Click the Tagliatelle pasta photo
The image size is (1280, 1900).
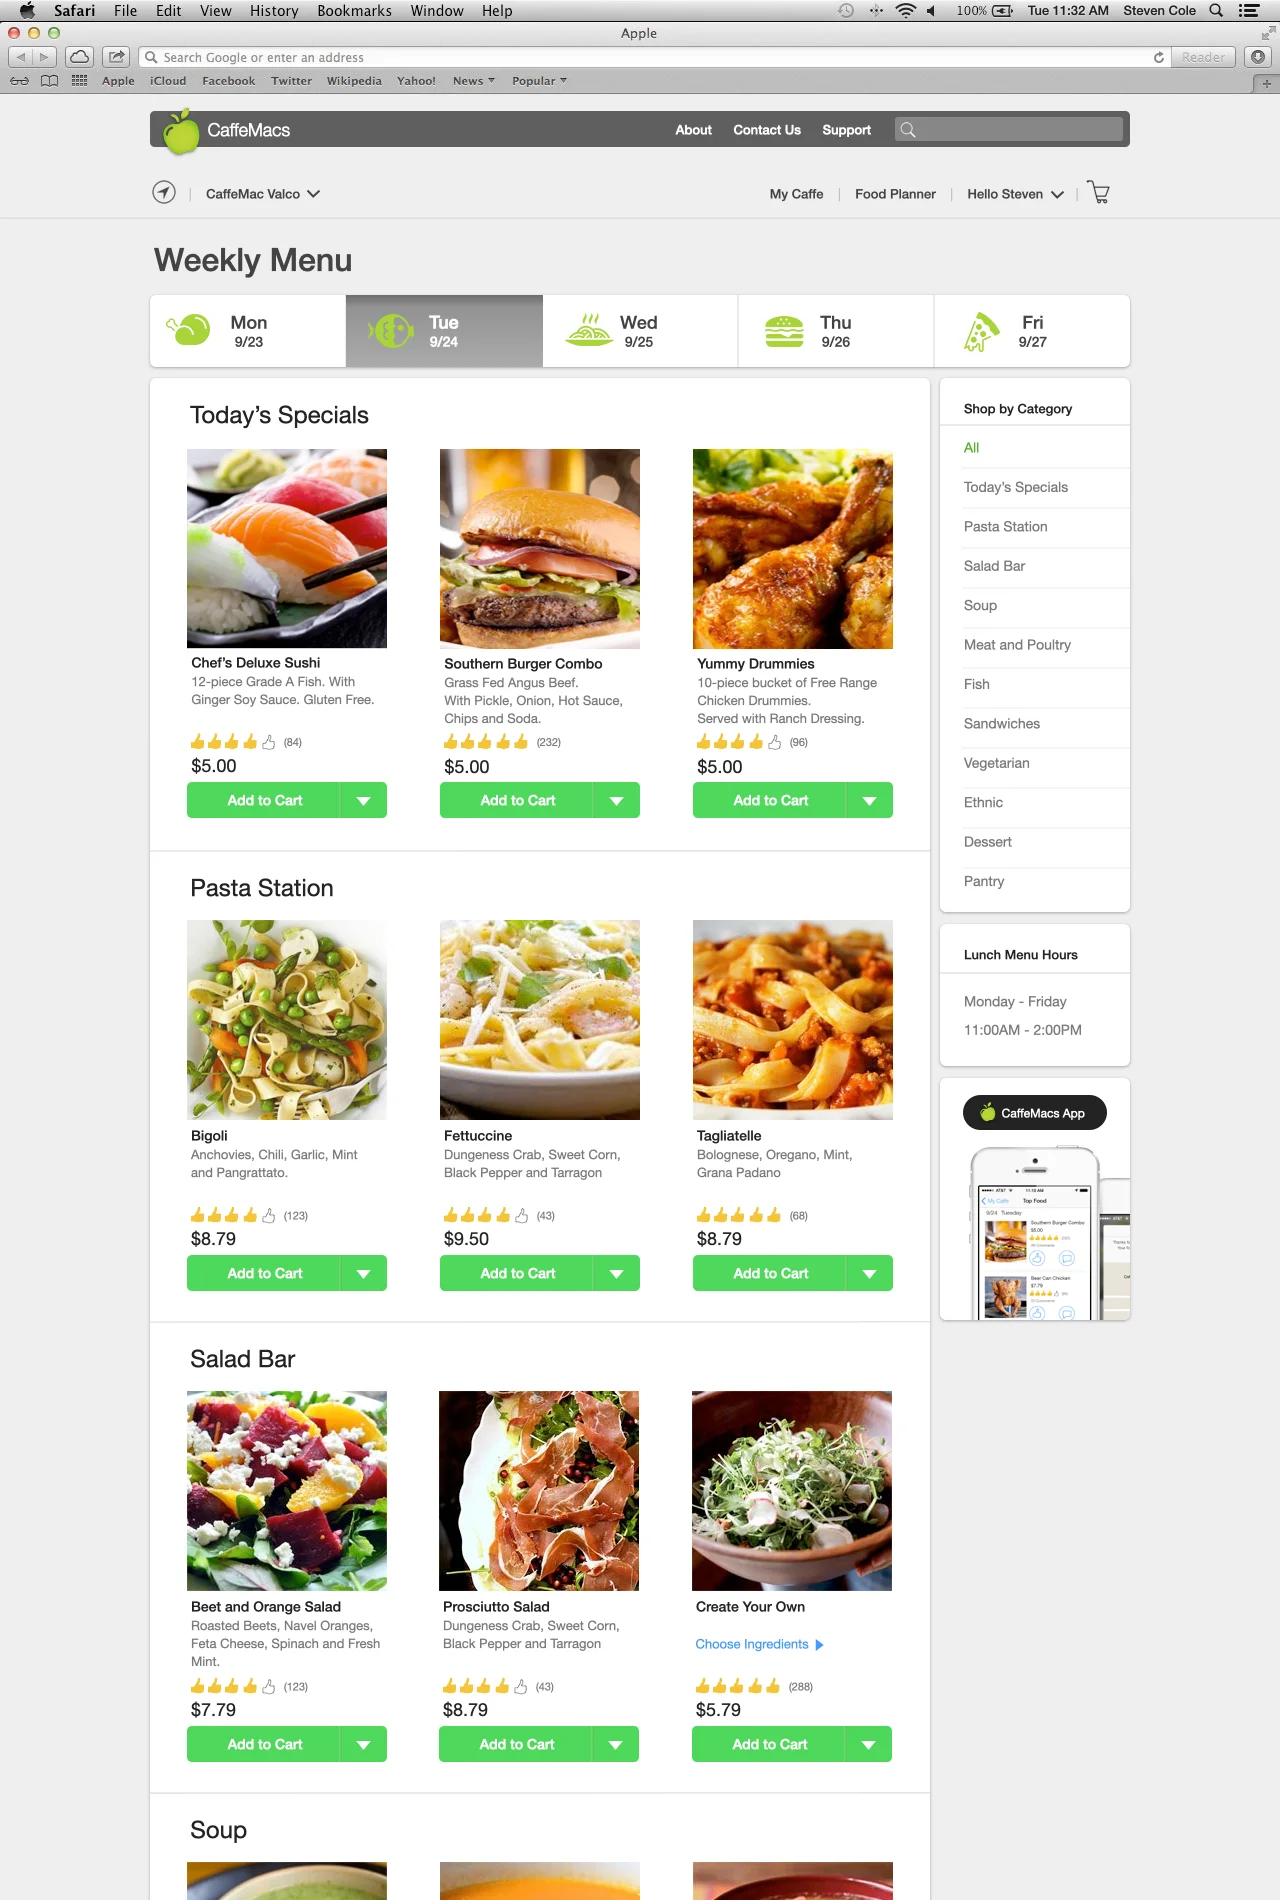pyautogui.click(x=793, y=1020)
